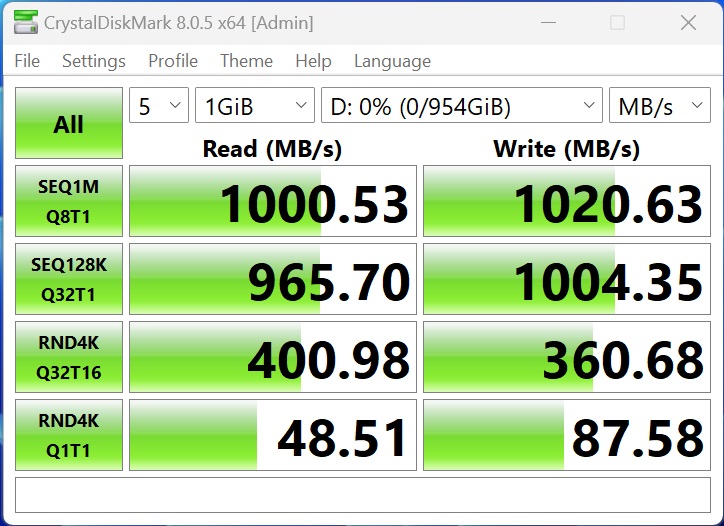Open the Theme menu

[246, 61]
